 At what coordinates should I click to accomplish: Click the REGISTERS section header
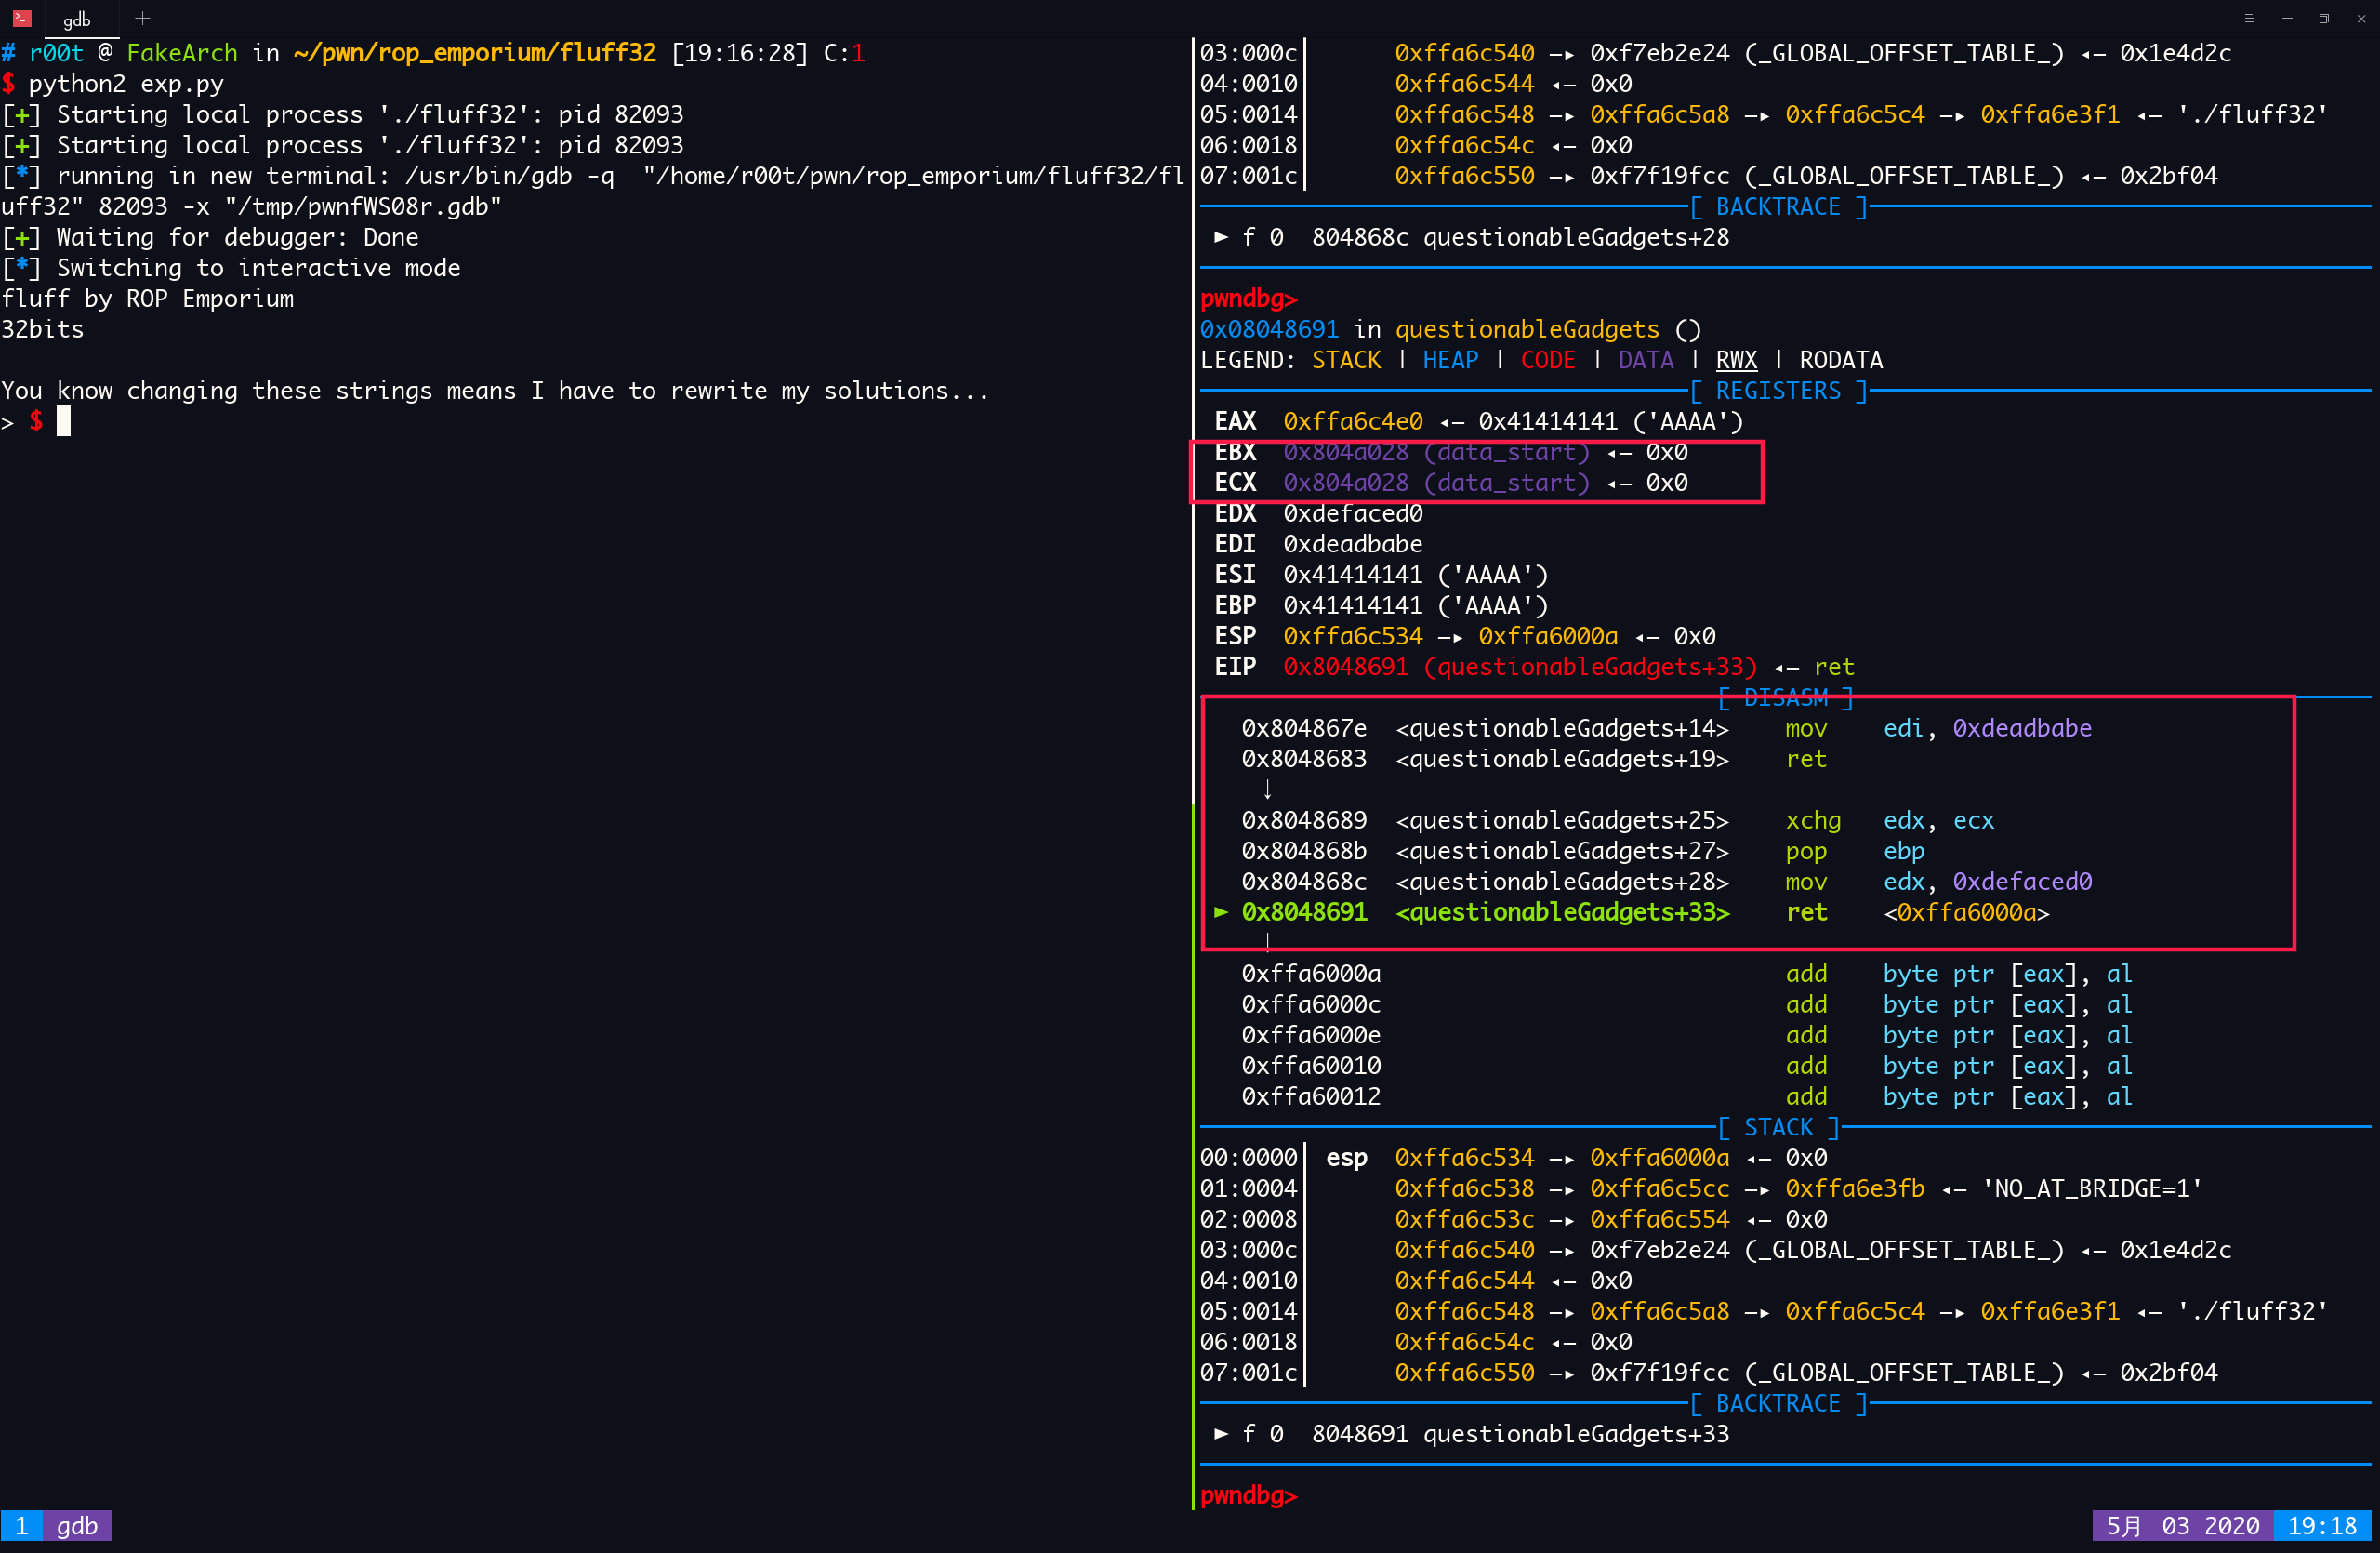click(1778, 391)
